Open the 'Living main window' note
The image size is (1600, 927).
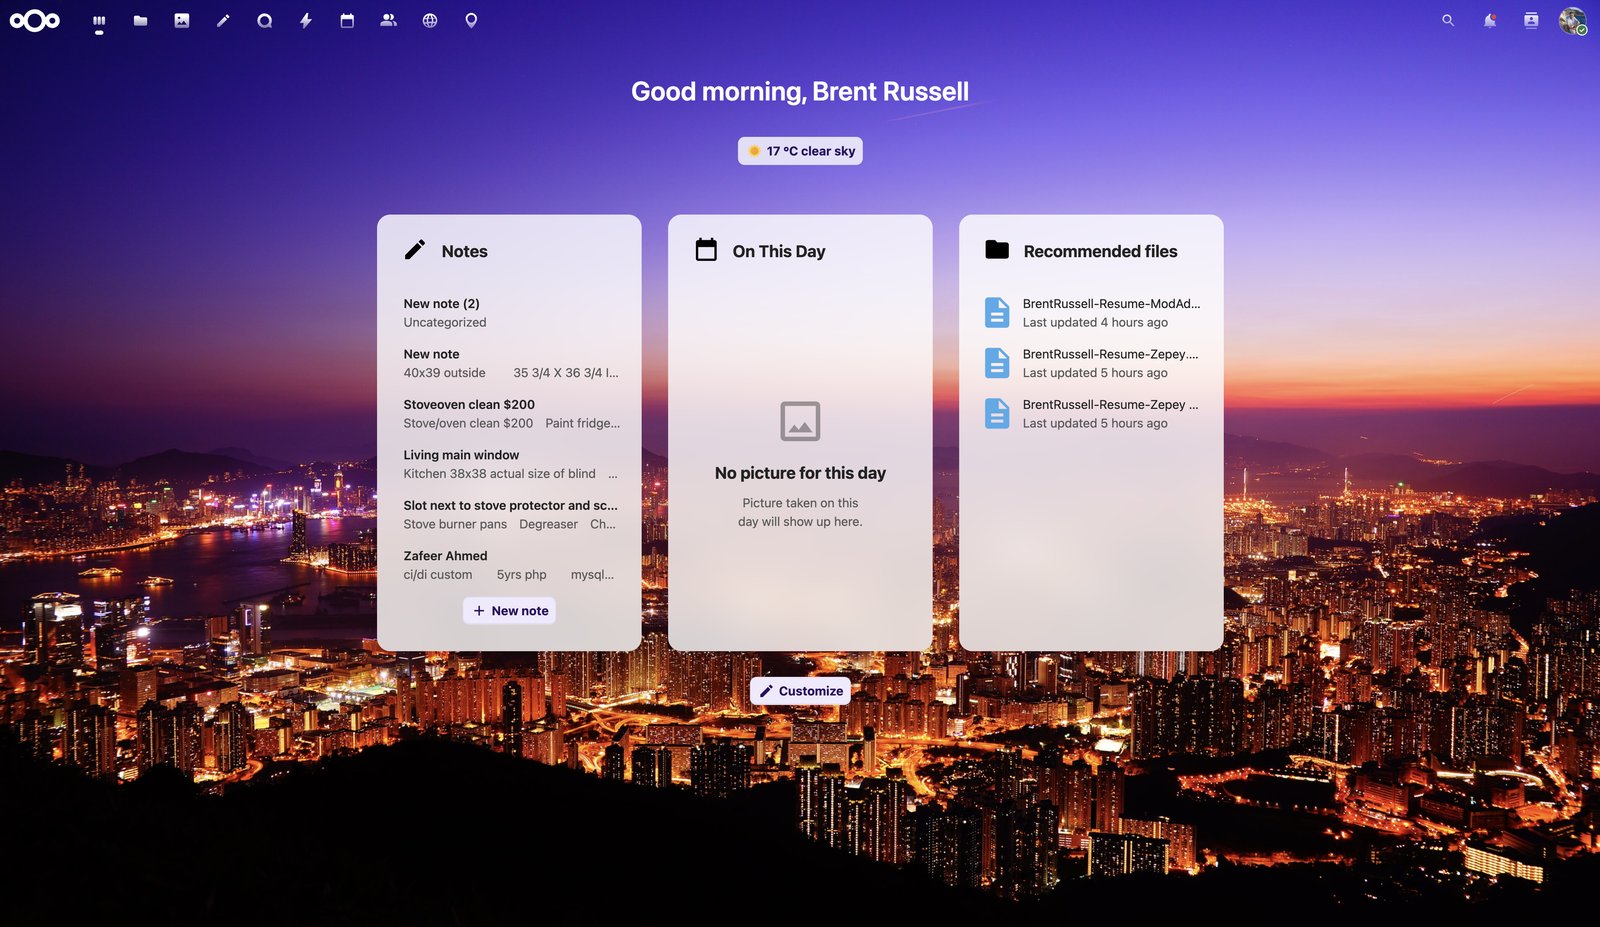point(510,464)
